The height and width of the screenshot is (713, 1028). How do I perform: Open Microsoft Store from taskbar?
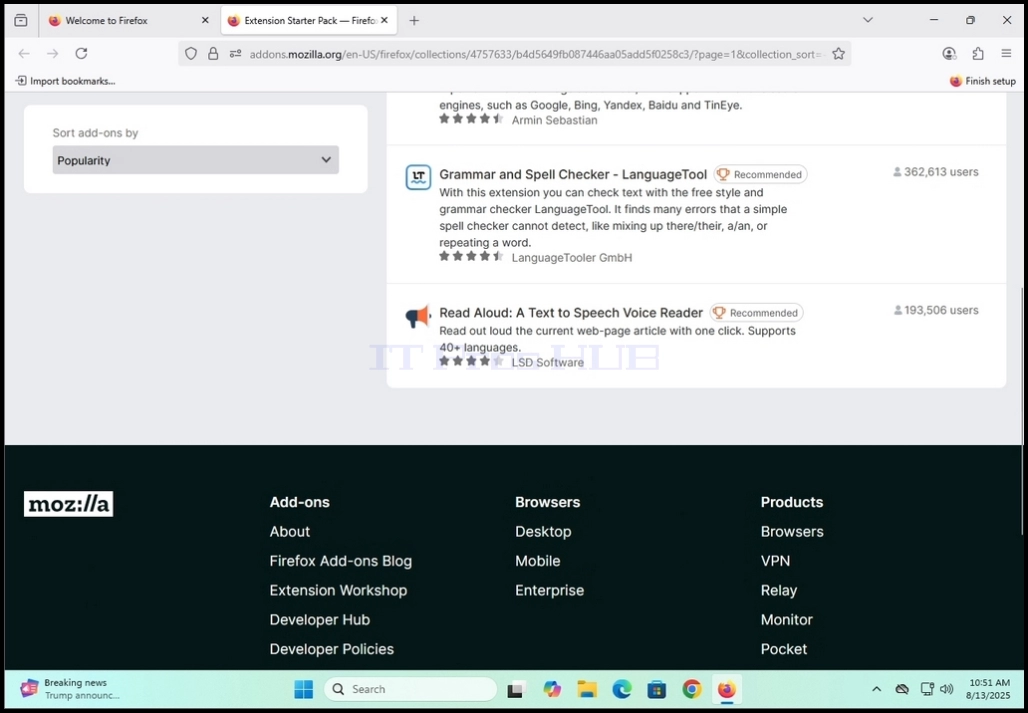pos(656,689)
